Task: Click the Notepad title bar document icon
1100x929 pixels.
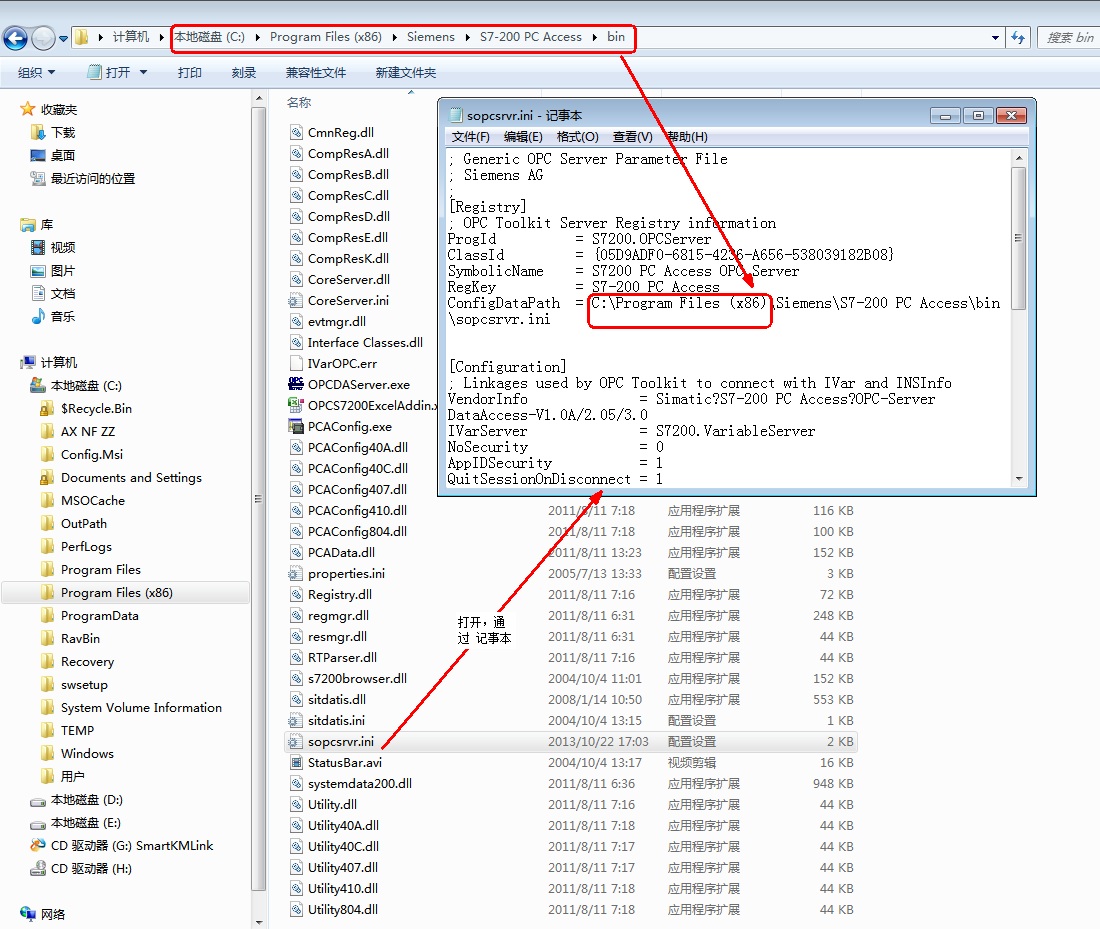Action: [456, 115]
